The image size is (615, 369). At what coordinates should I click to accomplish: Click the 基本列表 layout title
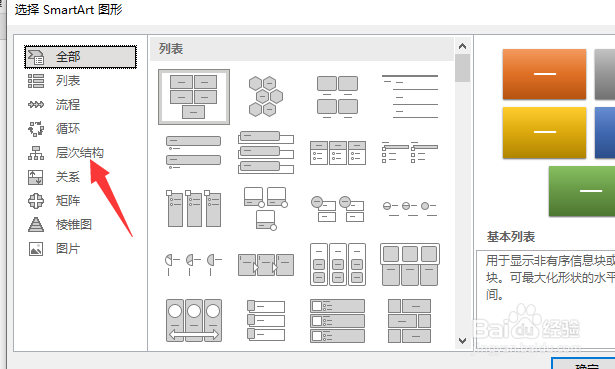click(x=511, y=237)
